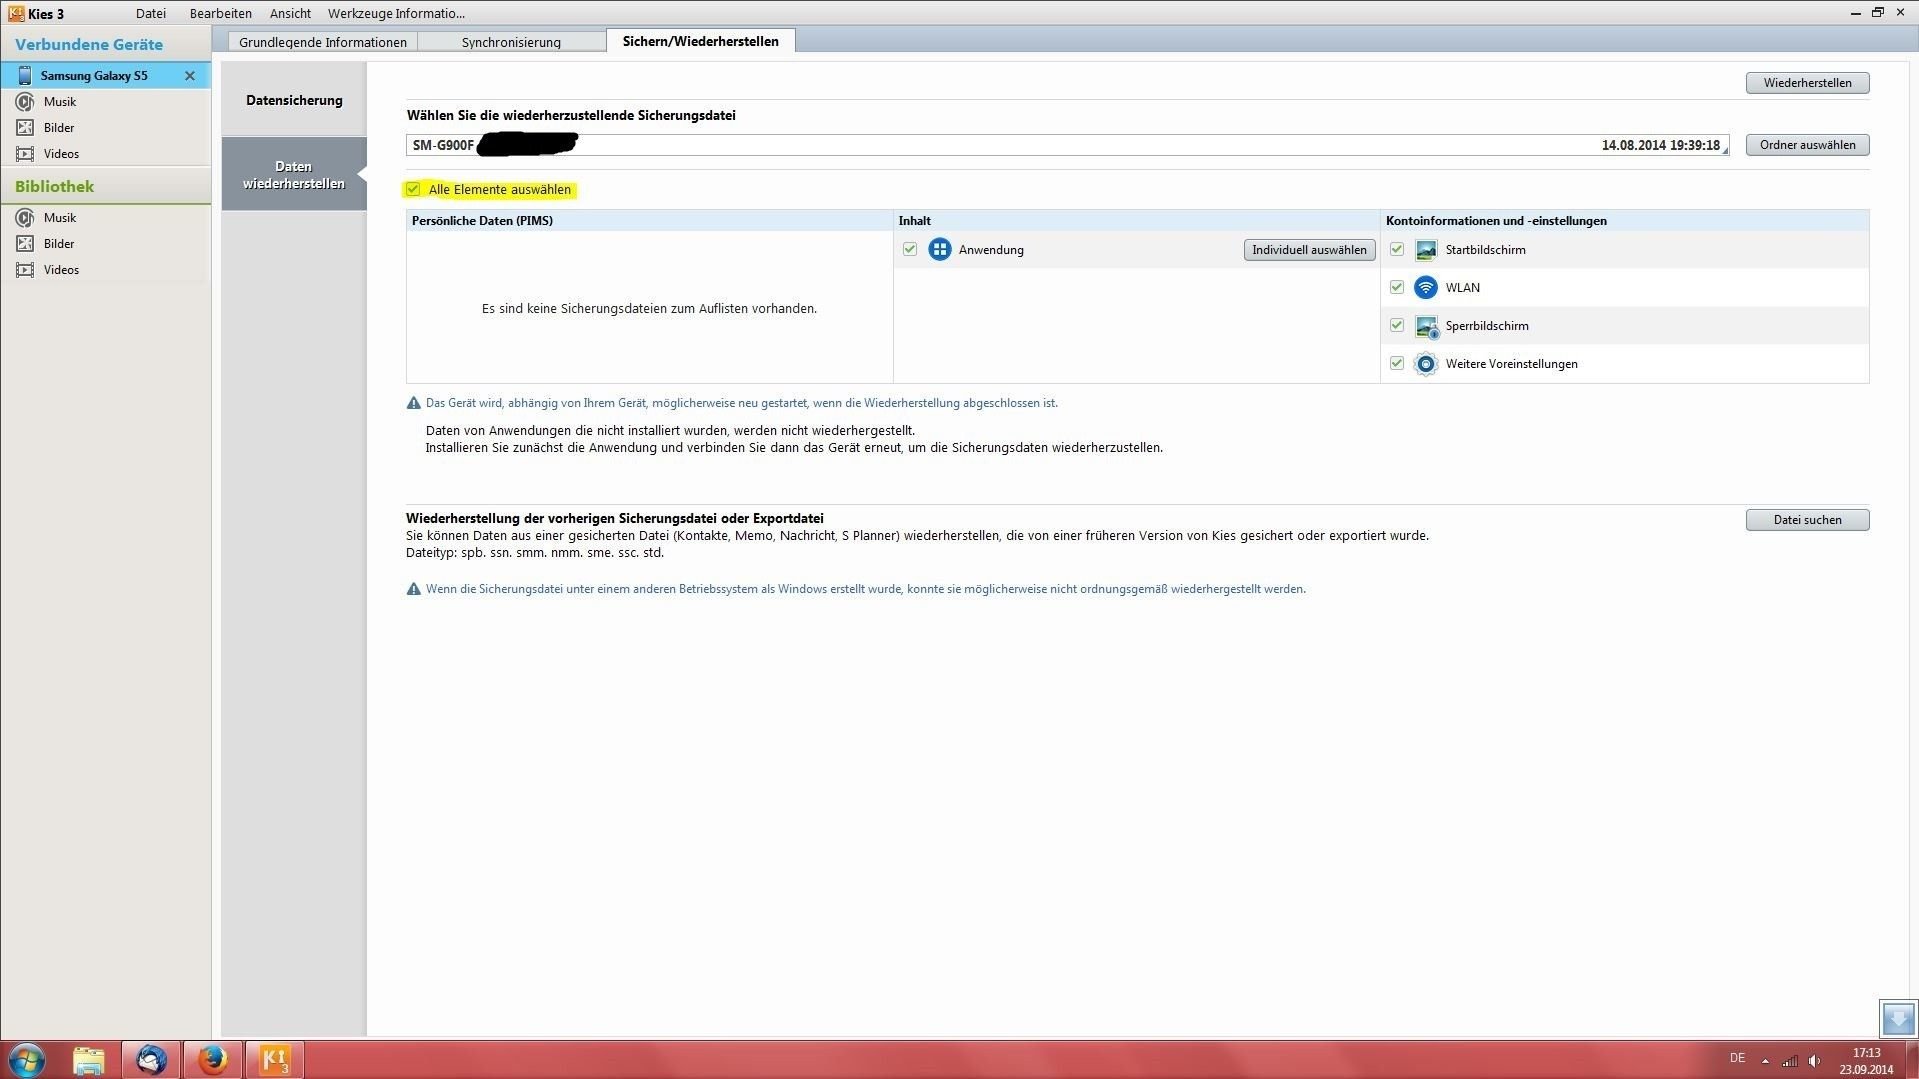Disconnect Samsung Galaxy S5 with the X button
This screenshot has width=1919, height=1079.
190,76
